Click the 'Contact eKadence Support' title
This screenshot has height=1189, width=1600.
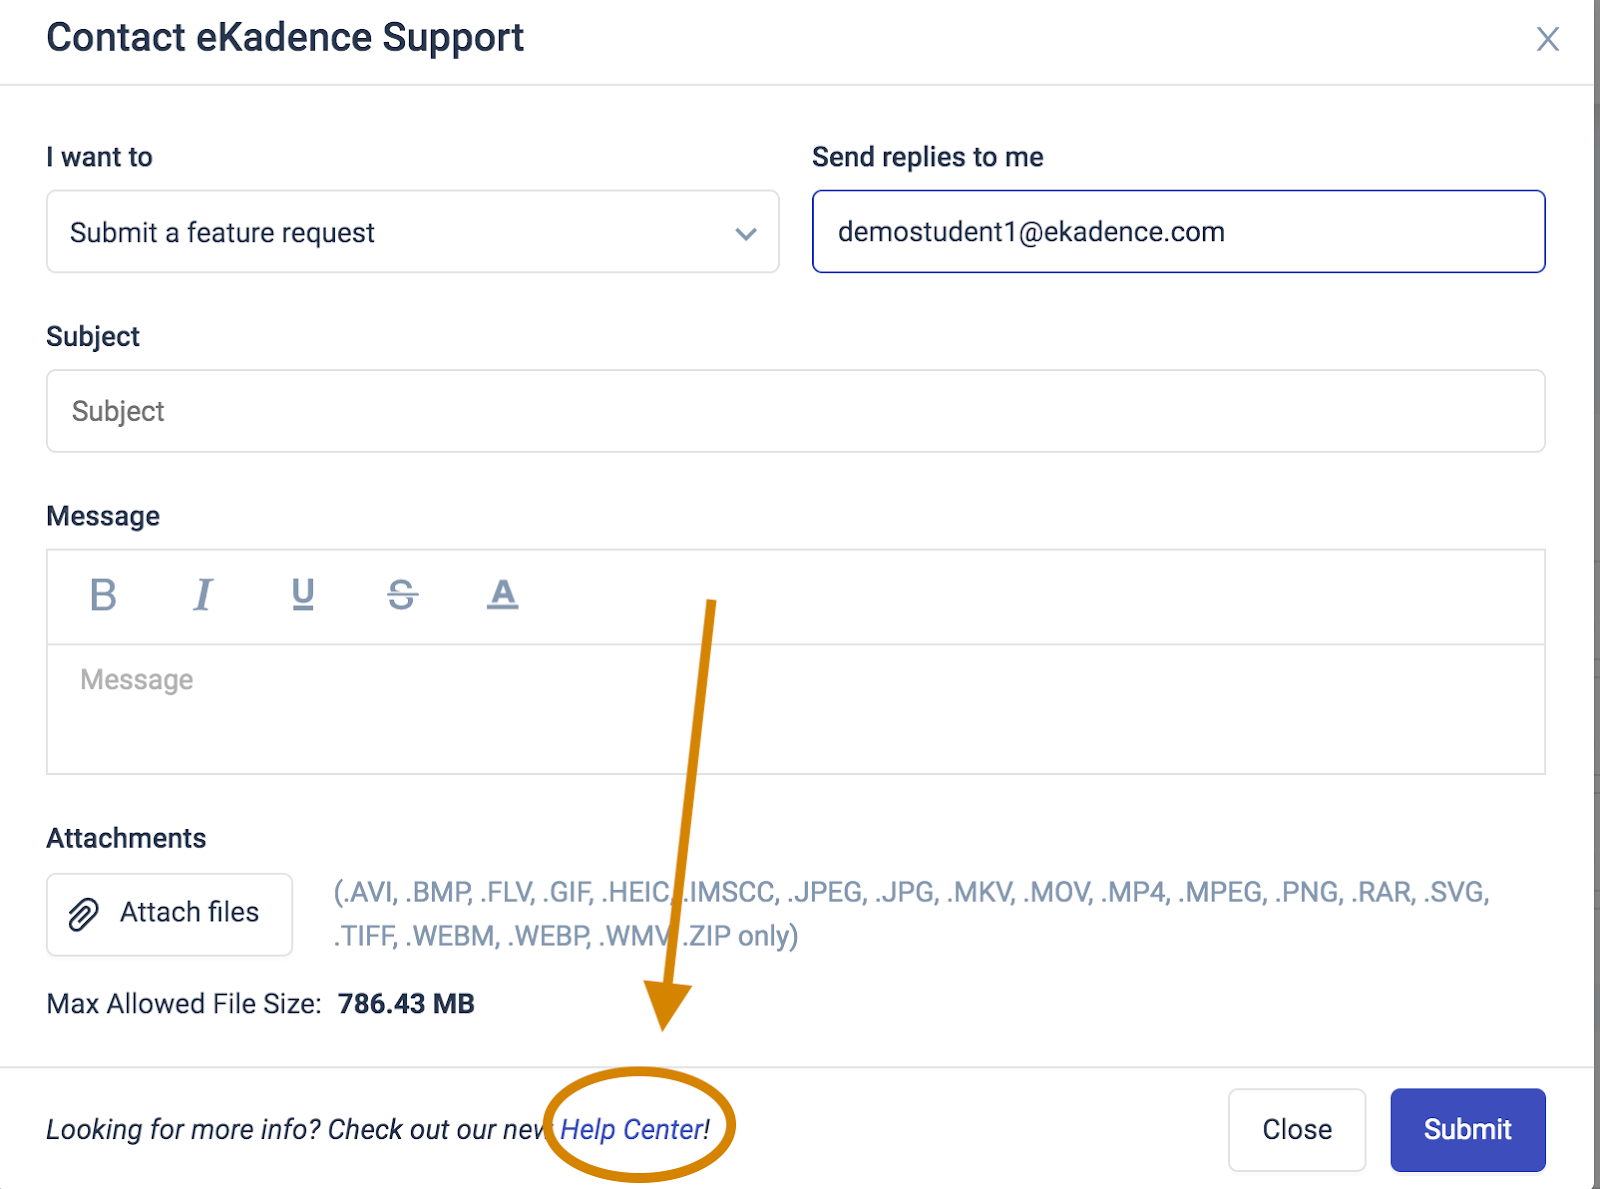[x=285, y=38]
